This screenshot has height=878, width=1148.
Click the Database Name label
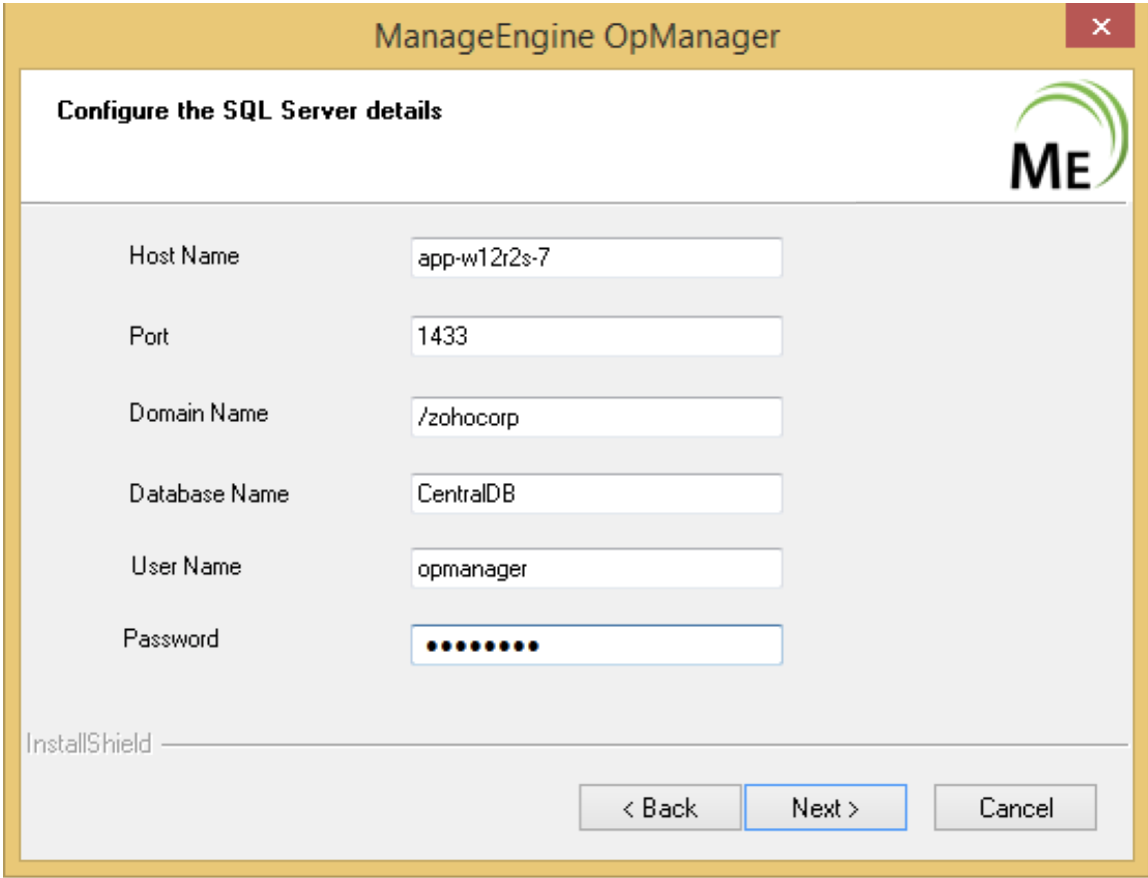208,493
